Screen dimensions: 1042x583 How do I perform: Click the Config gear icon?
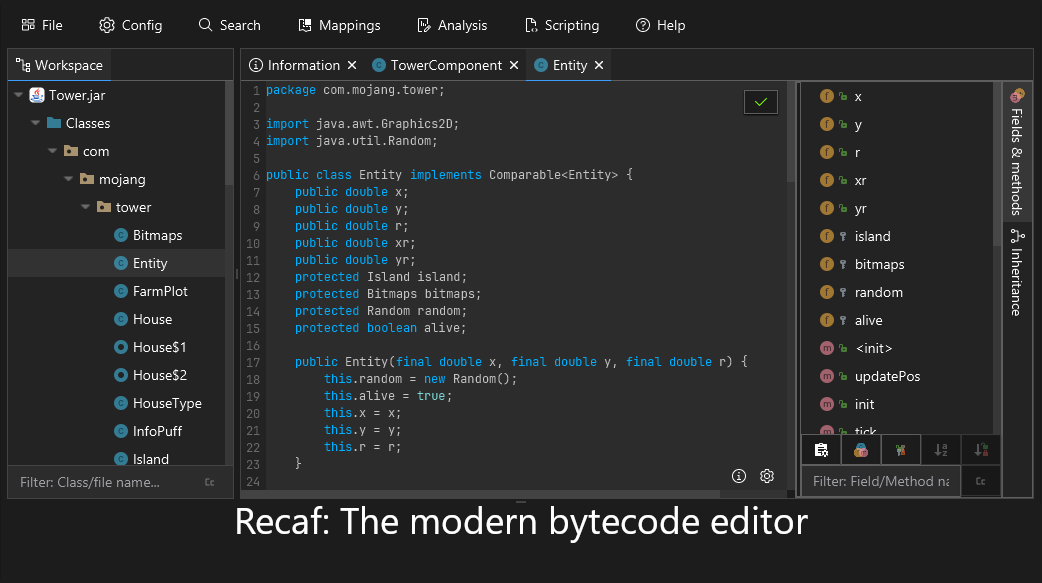107,25
